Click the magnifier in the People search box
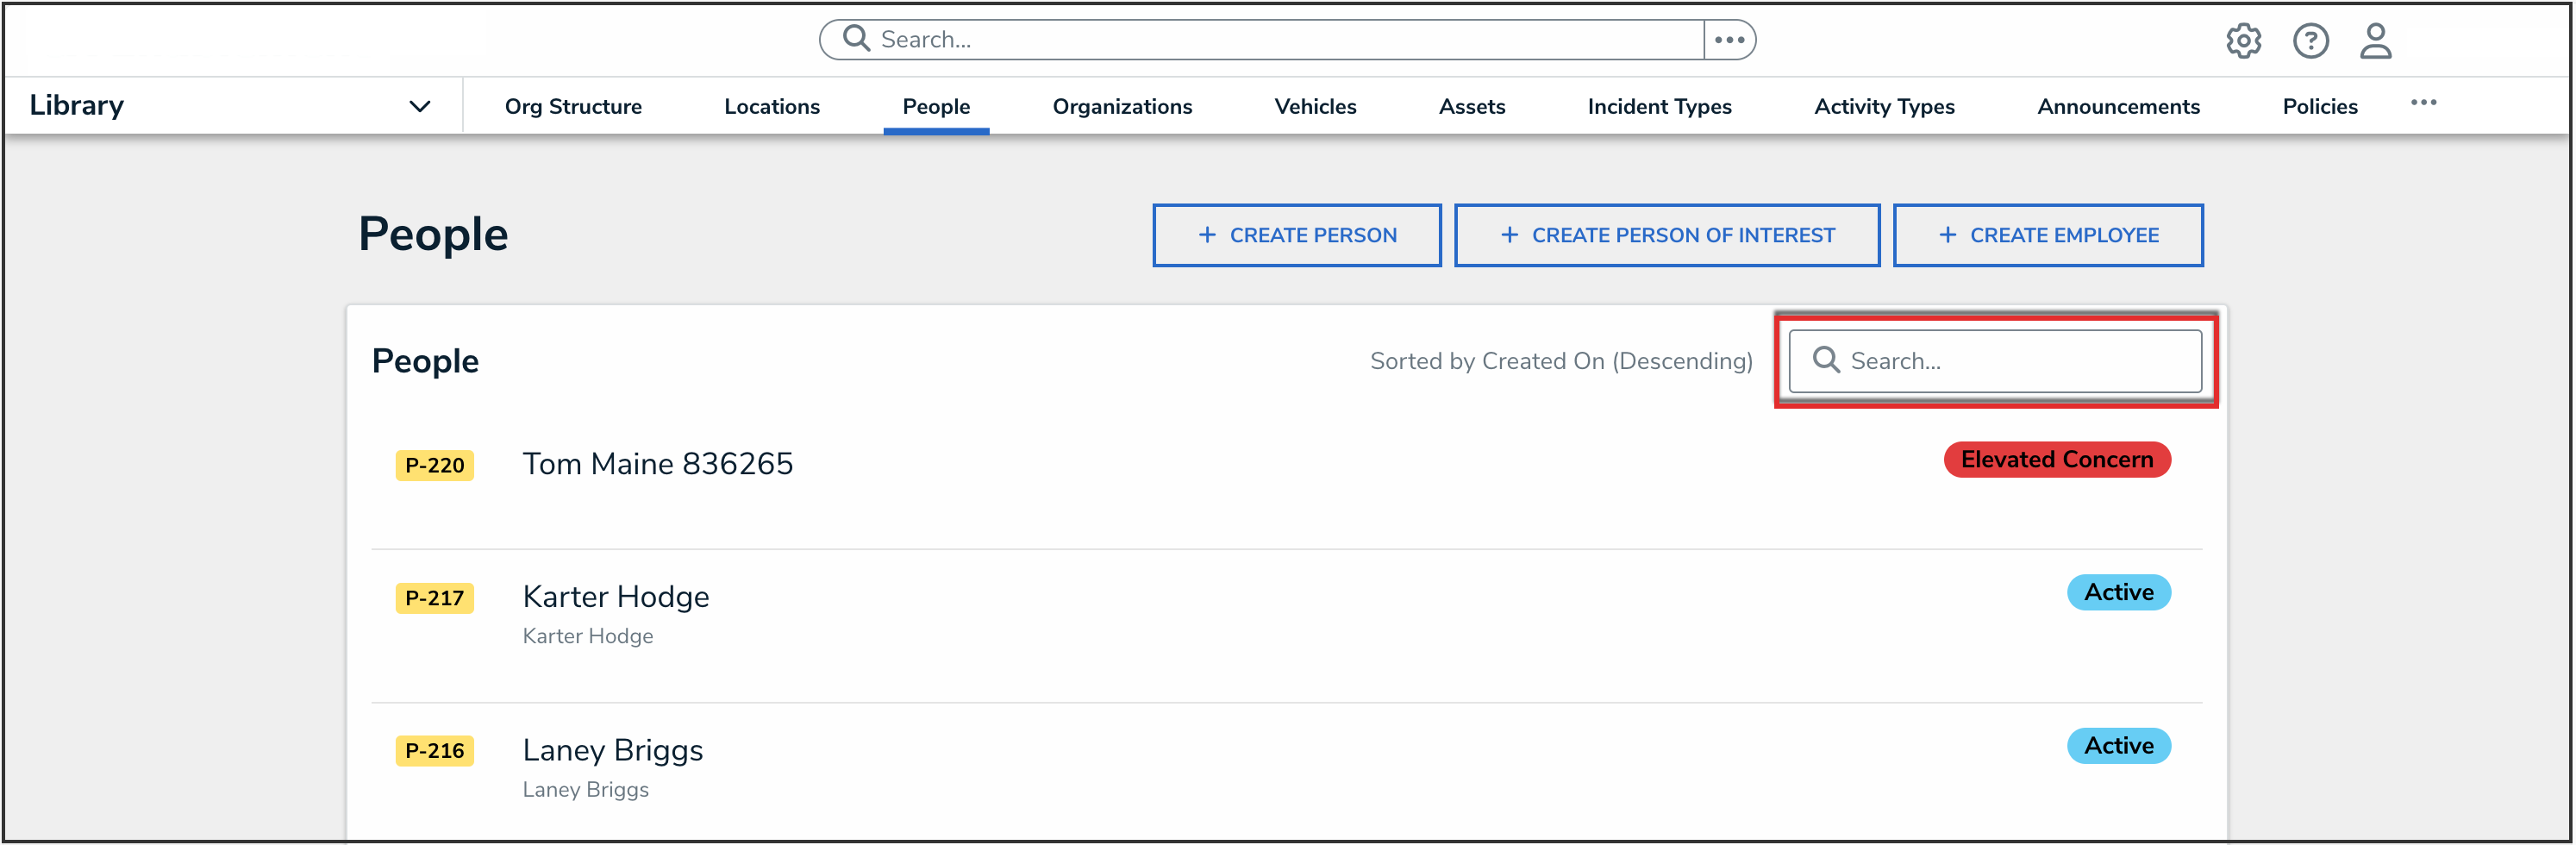Viewport: 2576px width, 845px height. pos(1826,360)
